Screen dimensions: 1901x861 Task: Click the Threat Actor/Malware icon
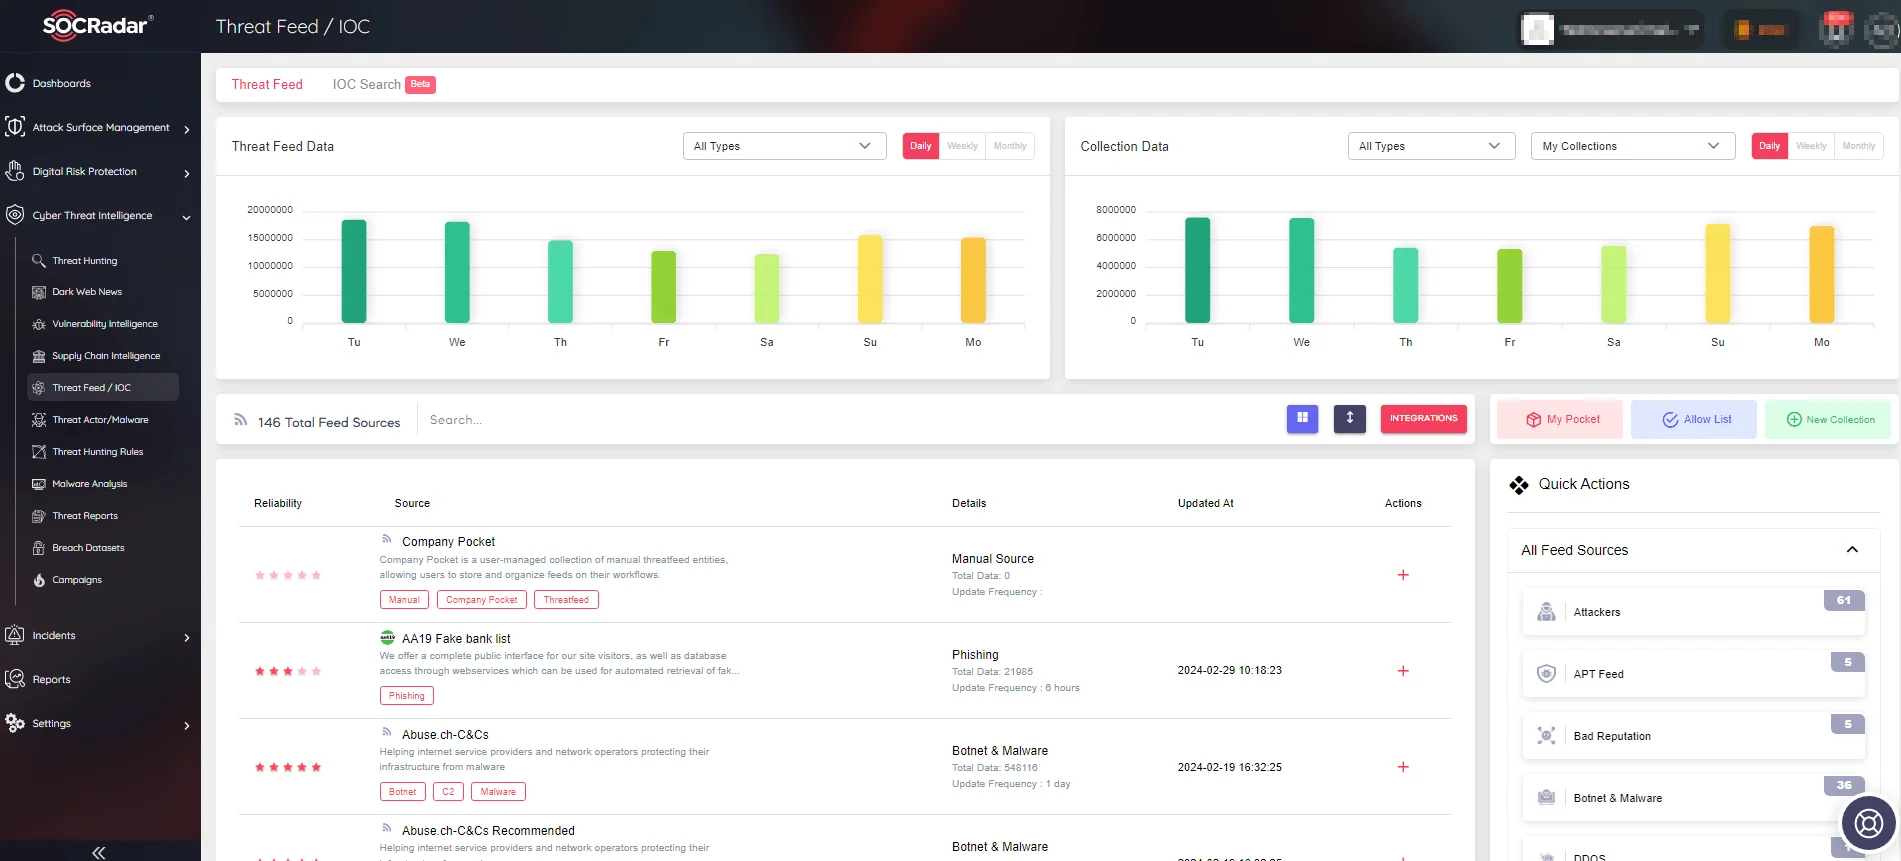point(39,420)
